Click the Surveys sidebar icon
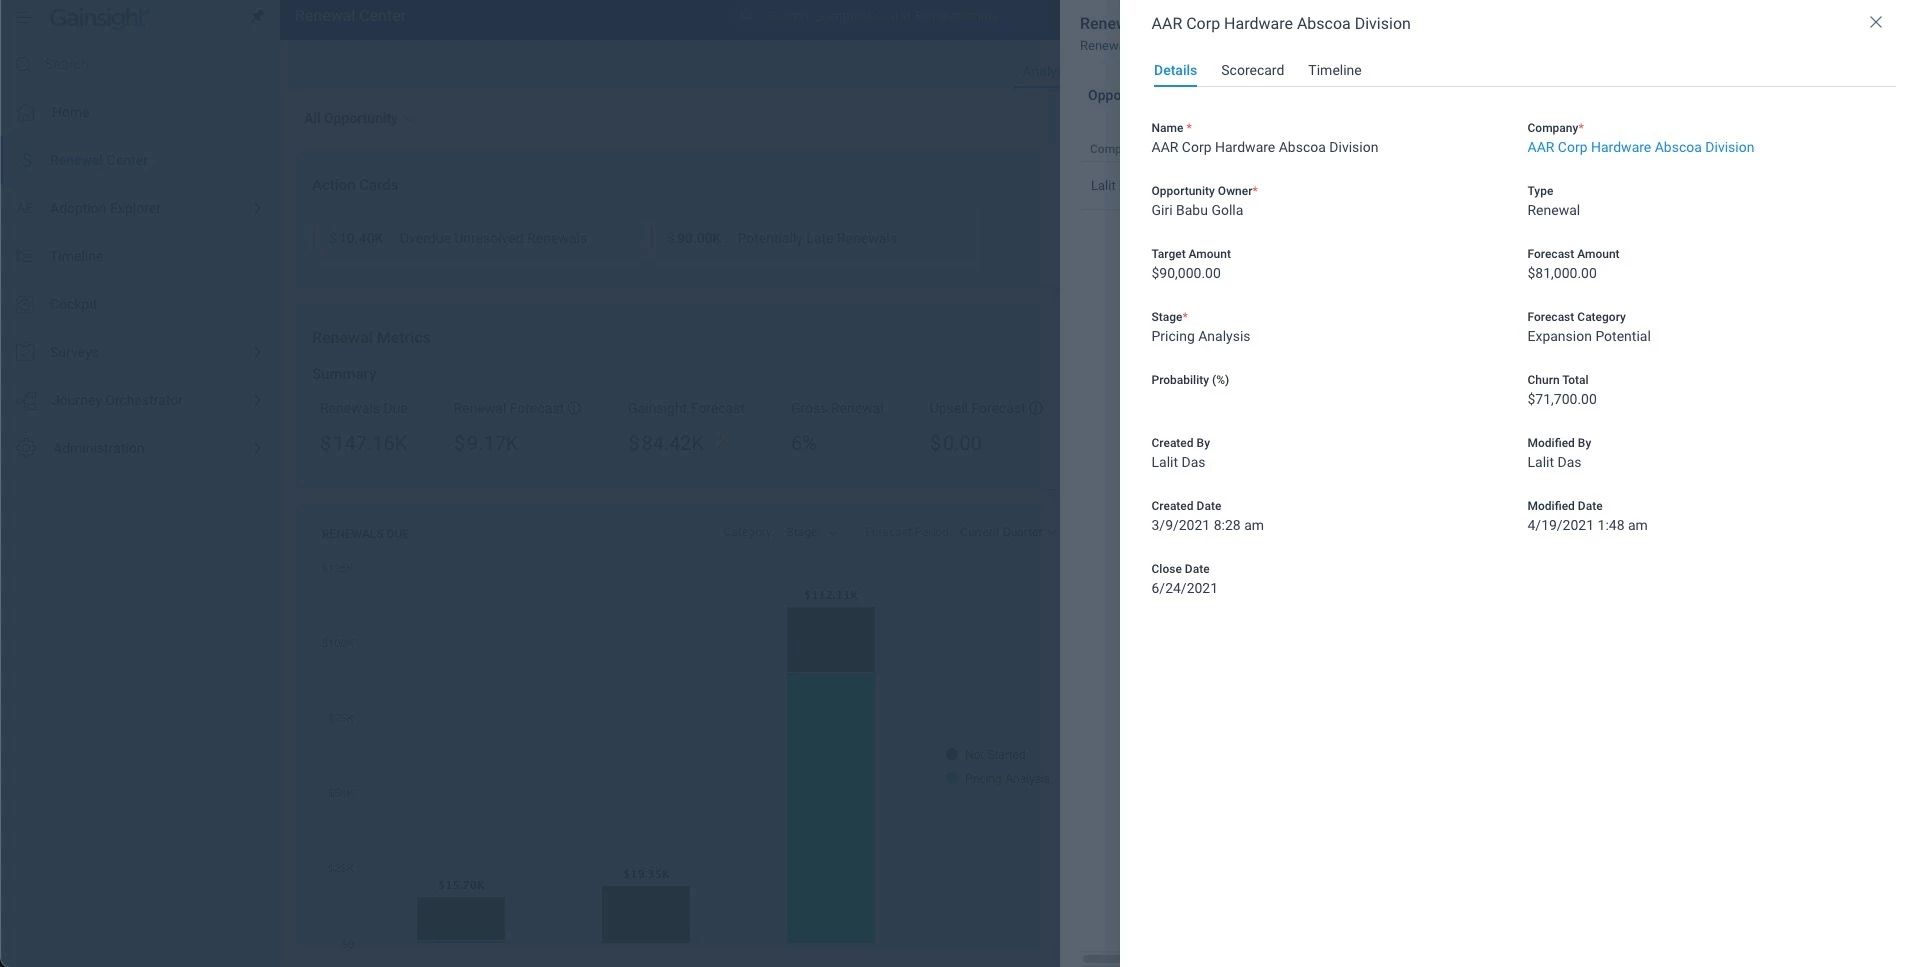This screenshot has width=1909, height=967. [26, 352]
